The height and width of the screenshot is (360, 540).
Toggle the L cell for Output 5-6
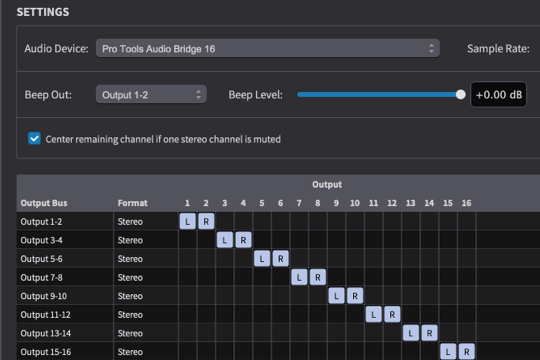[x=262, y=258]
